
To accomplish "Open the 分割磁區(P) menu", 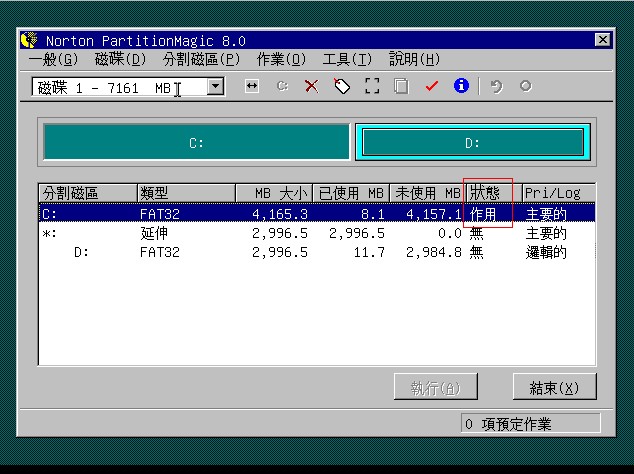I will coord(201,60).
